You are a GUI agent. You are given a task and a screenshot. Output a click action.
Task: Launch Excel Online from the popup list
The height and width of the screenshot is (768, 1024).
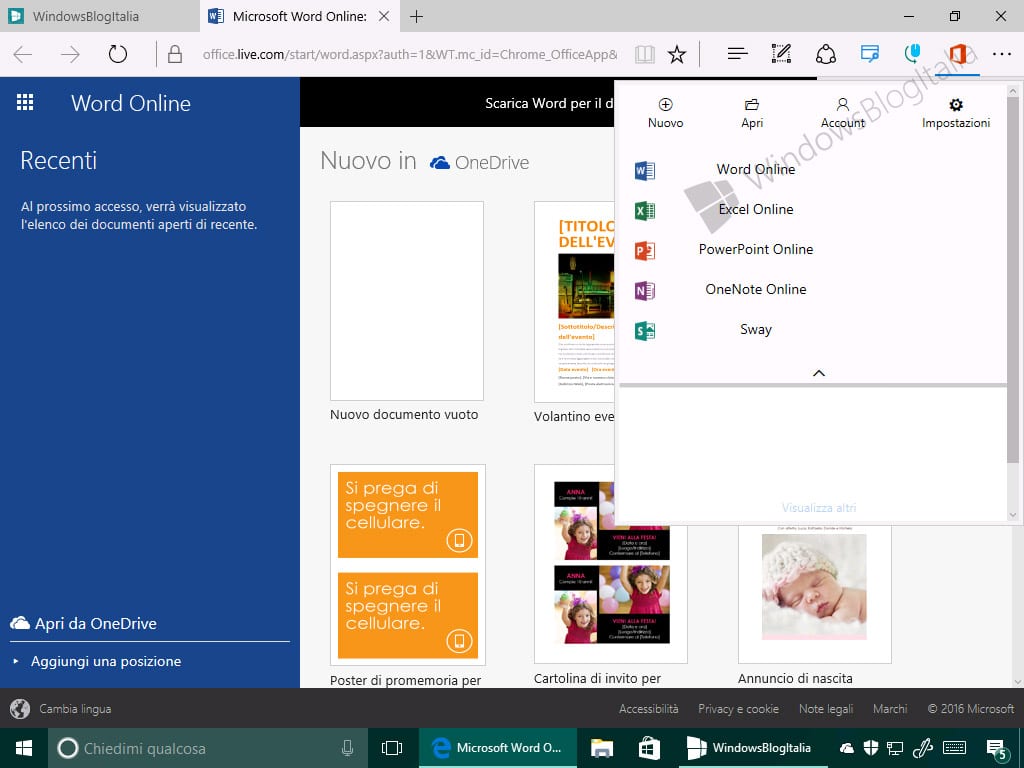coord(756,210)
